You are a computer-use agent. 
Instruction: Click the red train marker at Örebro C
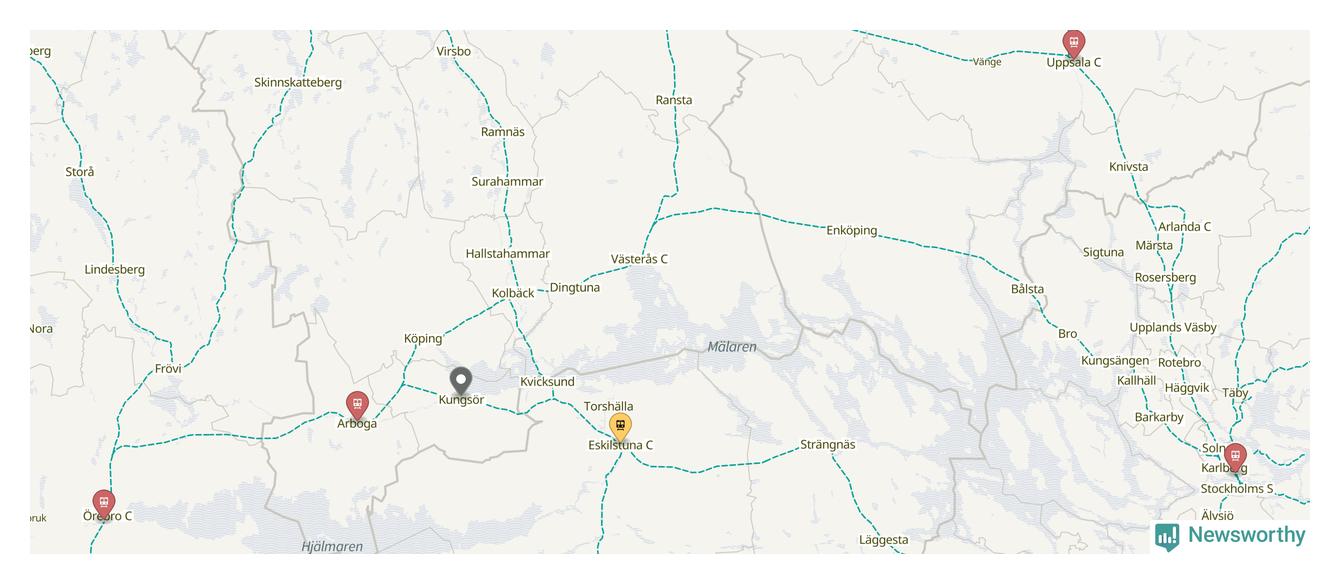tap(103, 505)
